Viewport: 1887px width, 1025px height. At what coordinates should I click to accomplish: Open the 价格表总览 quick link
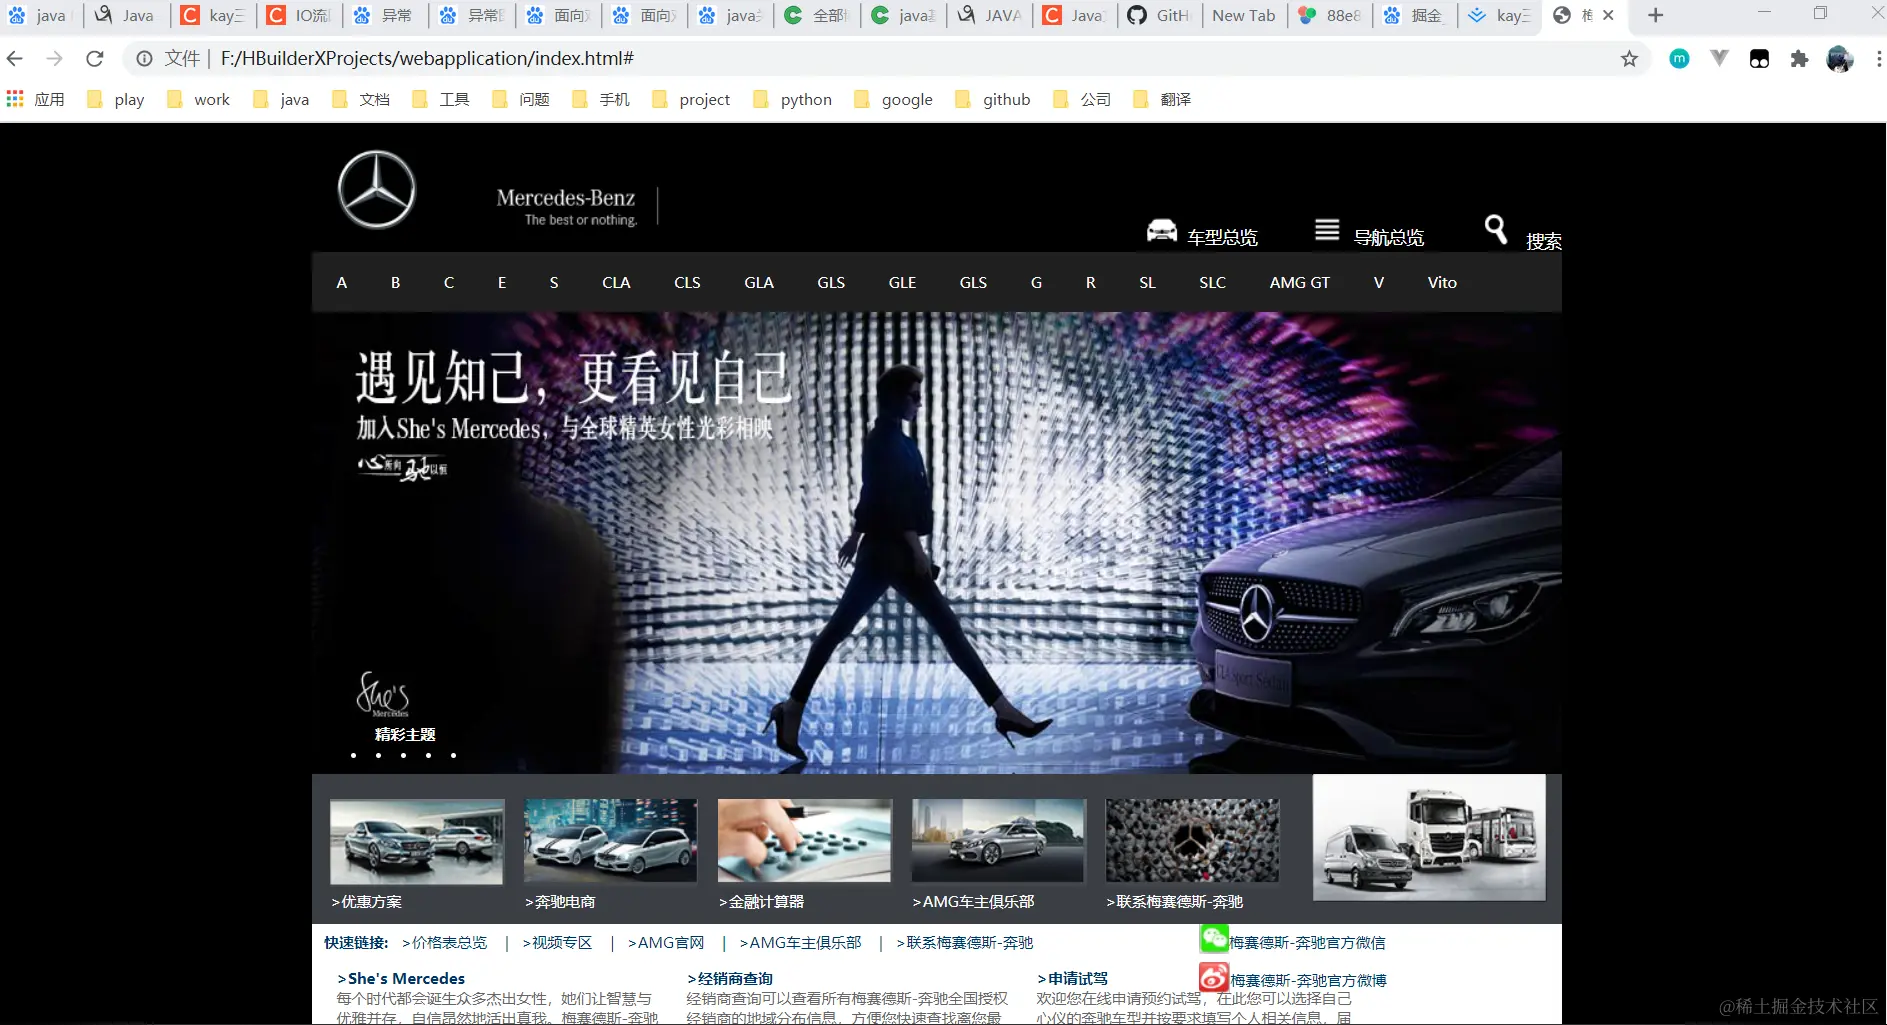pos(444,943)
